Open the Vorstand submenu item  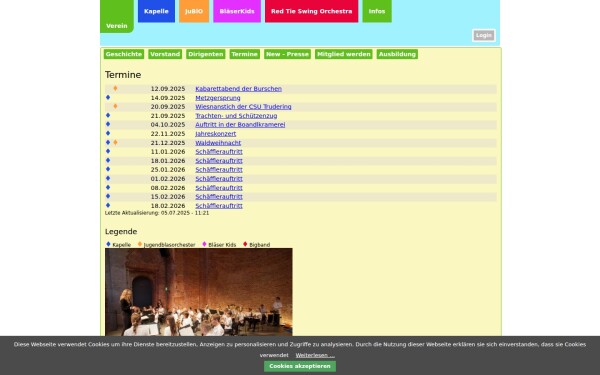click(x=165, y=54)
